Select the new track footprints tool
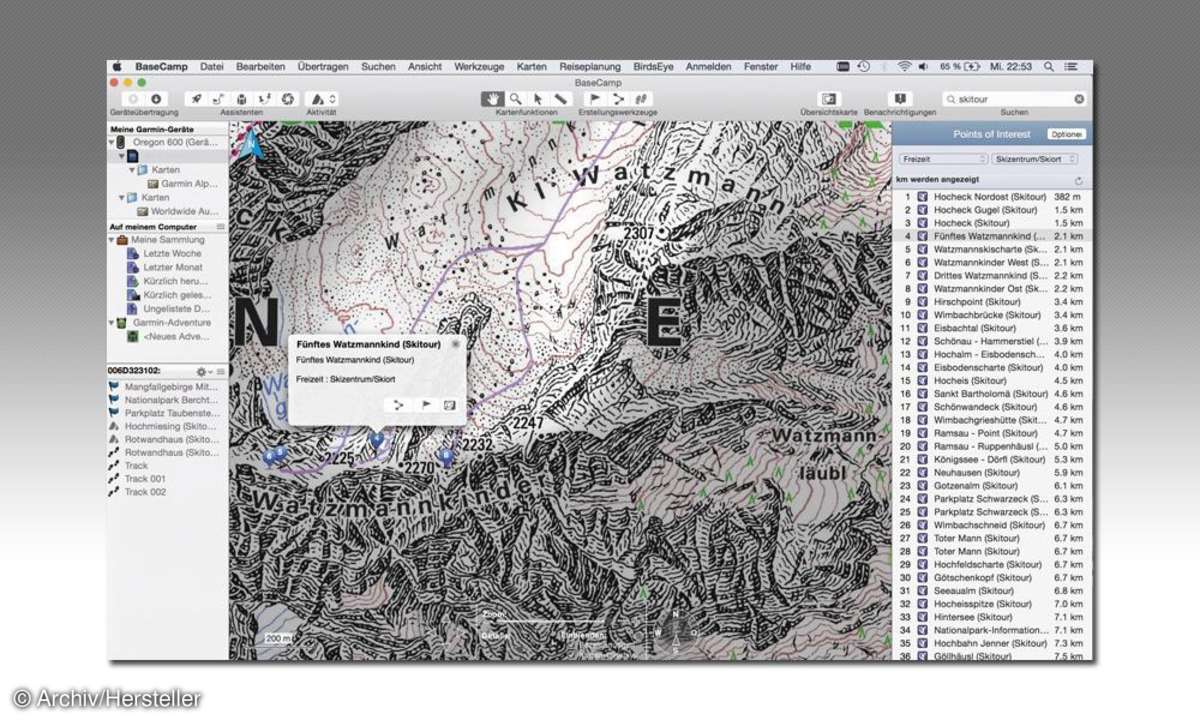The width and height of the screenshot is (1200, 720). coord(641,99)
